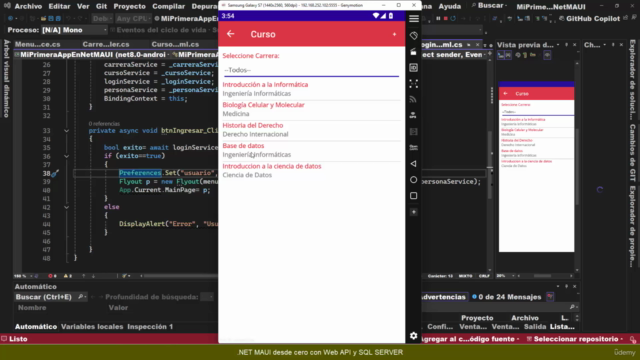Tap the Android back triangle in Genymotion sidebar
The height and width of the screenshot is (360, 640).
click(x=413, y=164)
